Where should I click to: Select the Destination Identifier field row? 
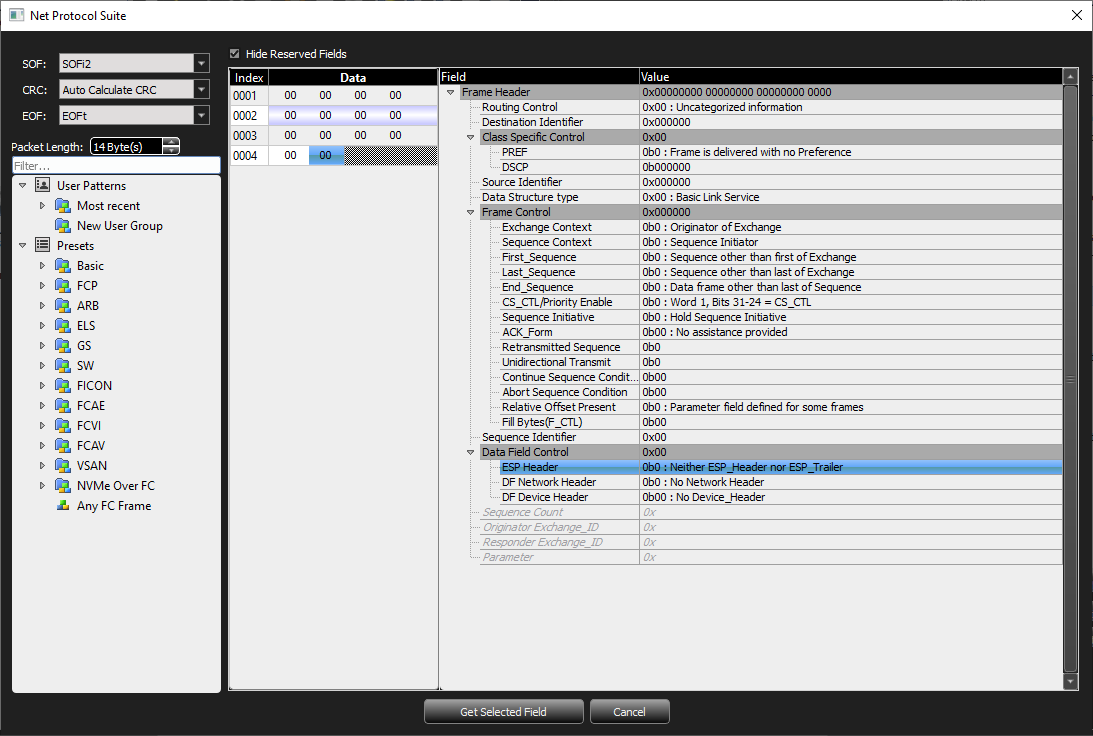point(770,122)
